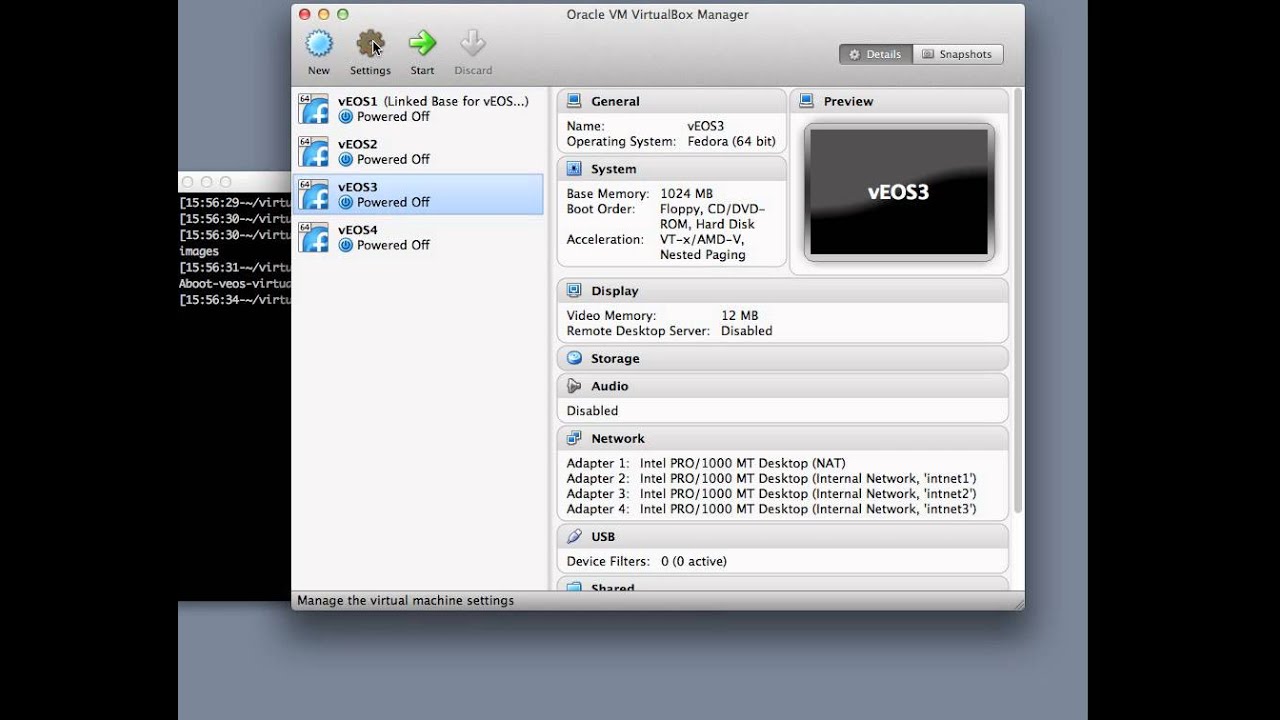Click the System chip icon

[x=574, y=169]
